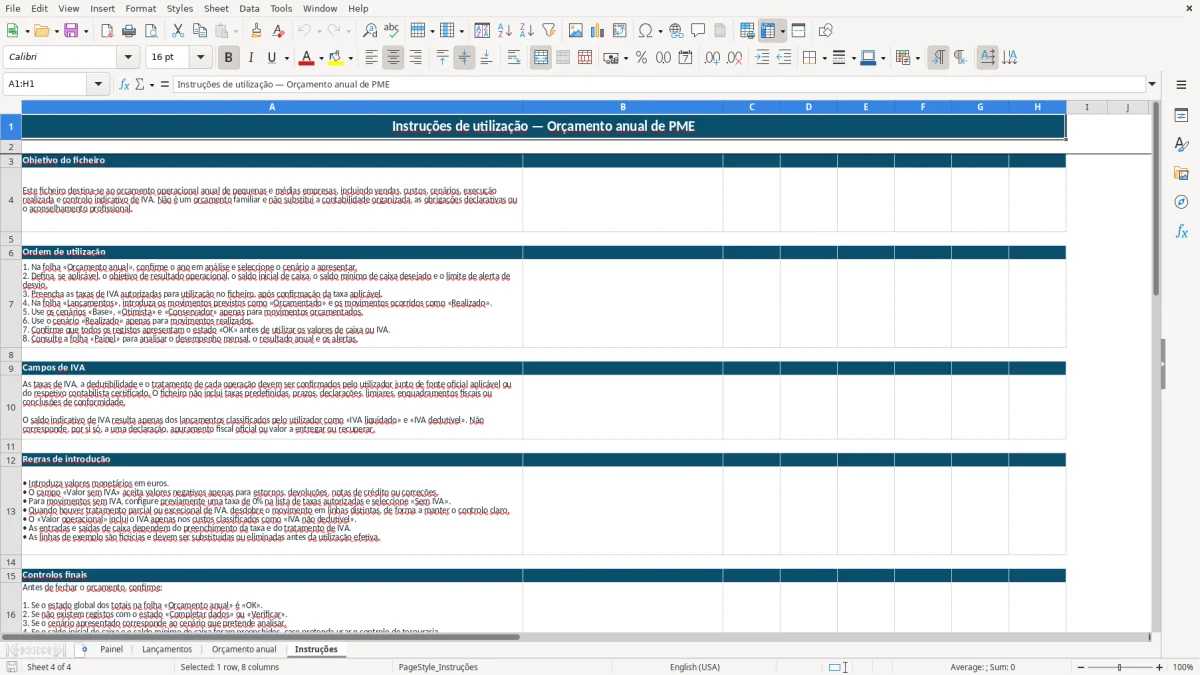
Task: Toggle underline formatting
Action: 272,58
